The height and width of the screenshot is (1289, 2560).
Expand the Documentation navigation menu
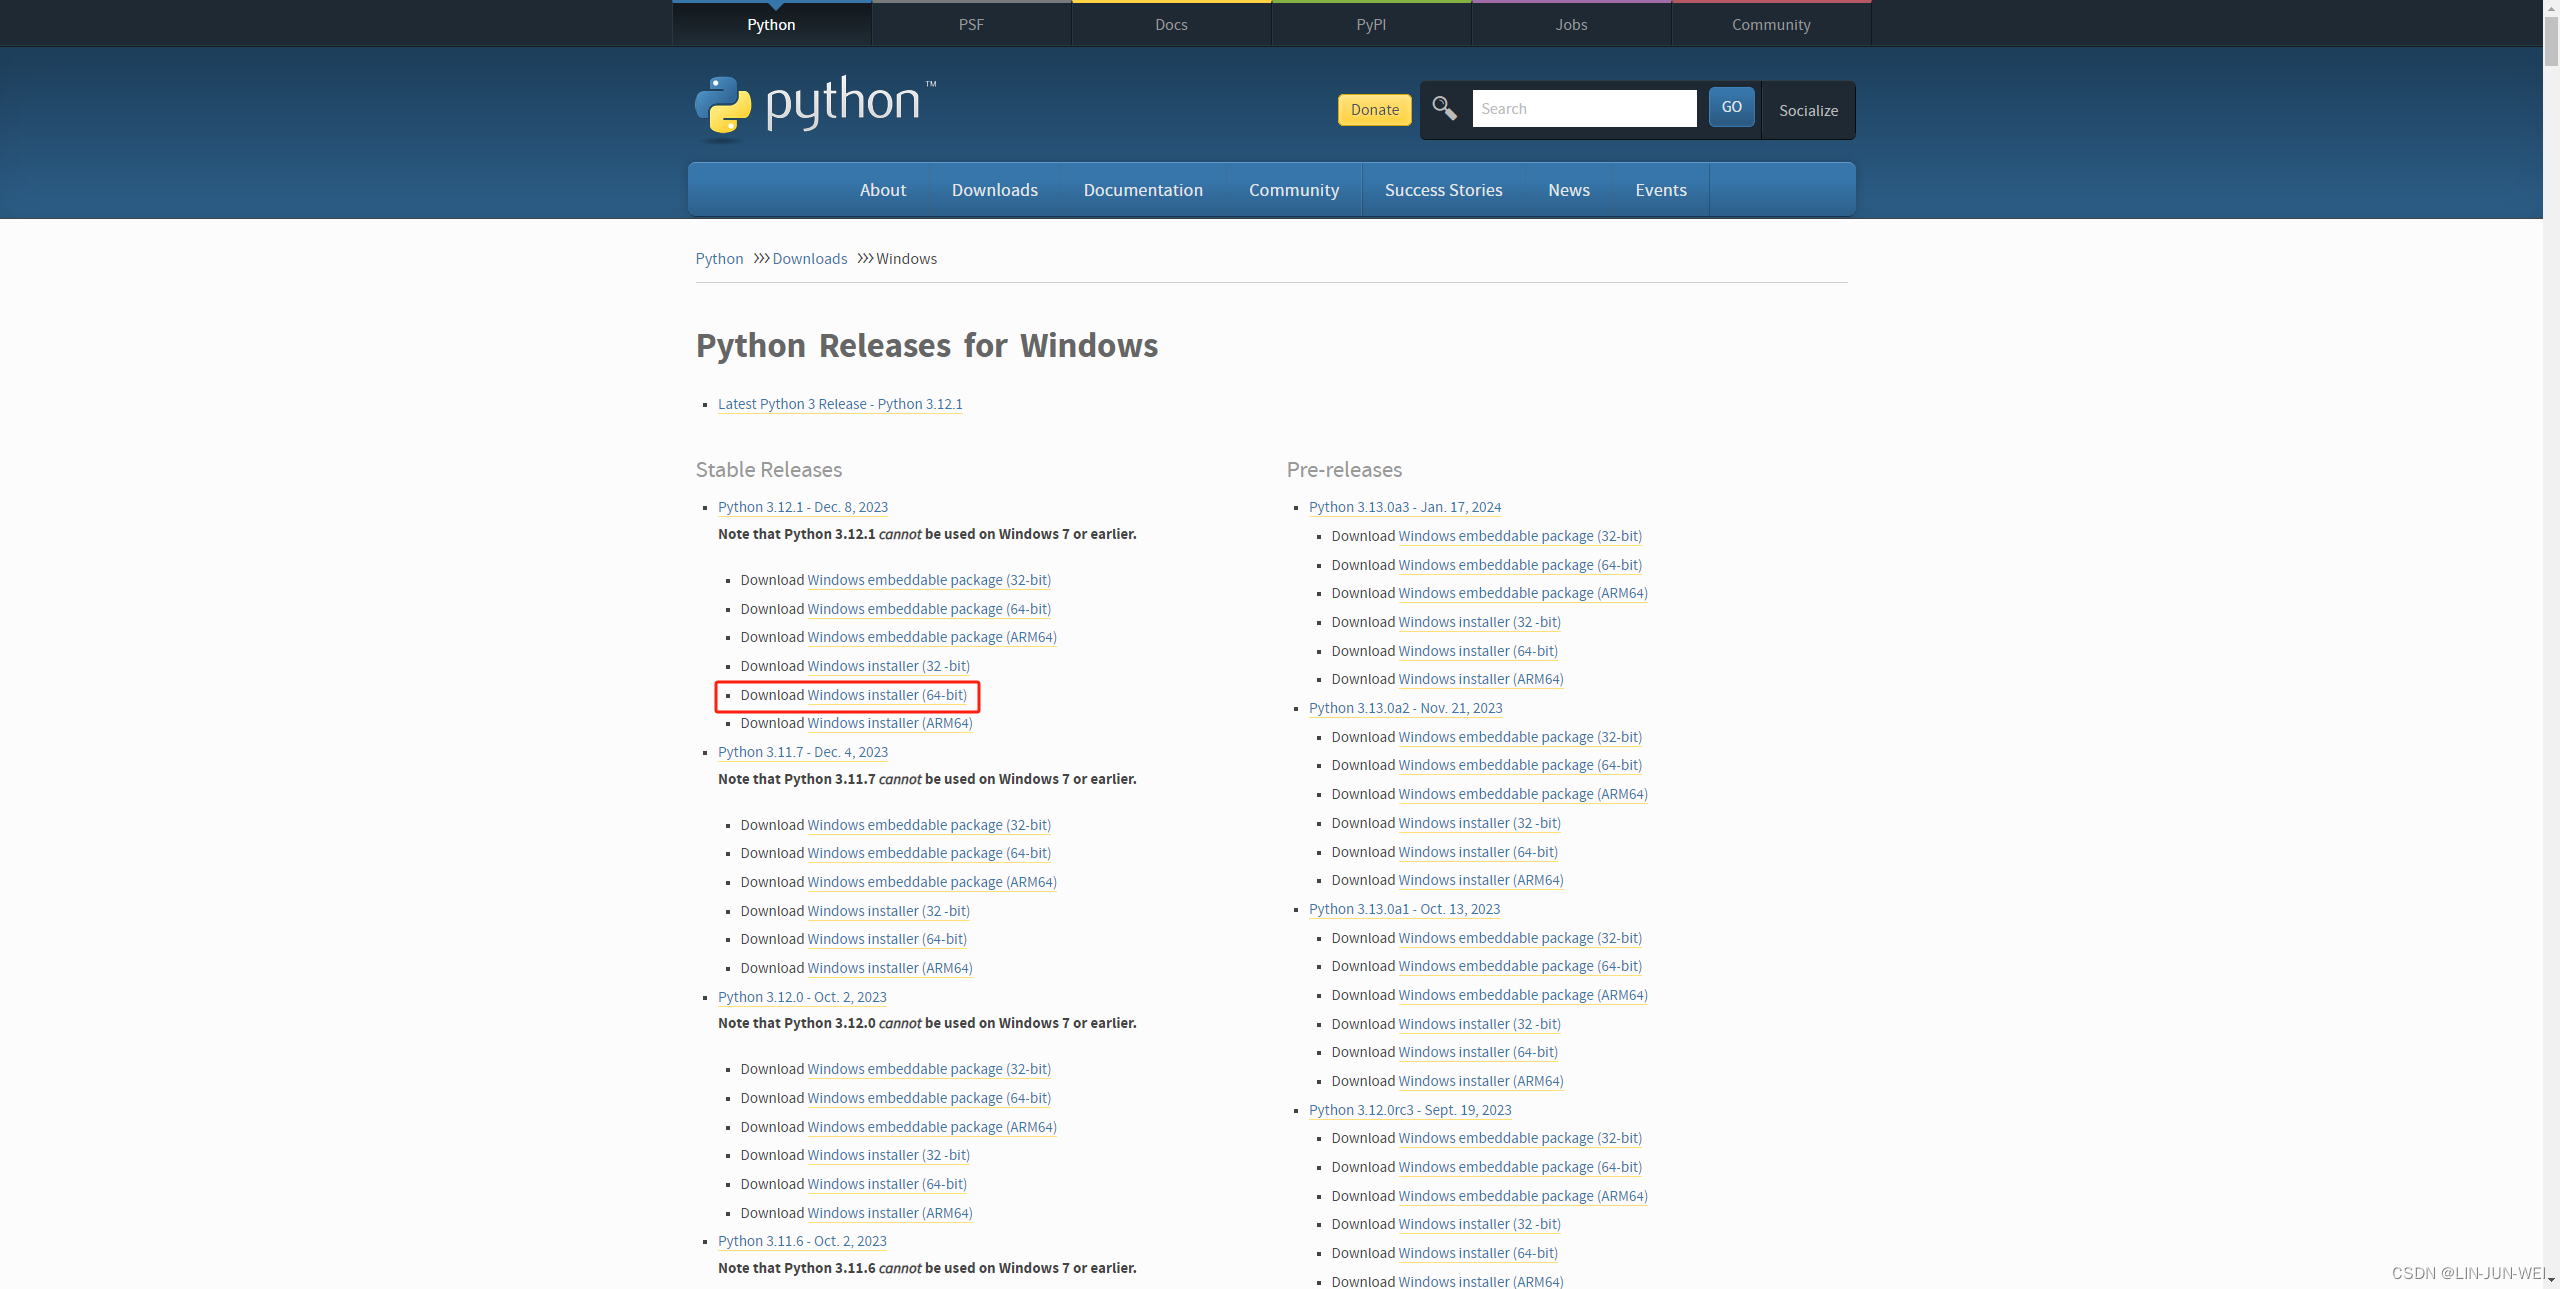(1143, 190)
